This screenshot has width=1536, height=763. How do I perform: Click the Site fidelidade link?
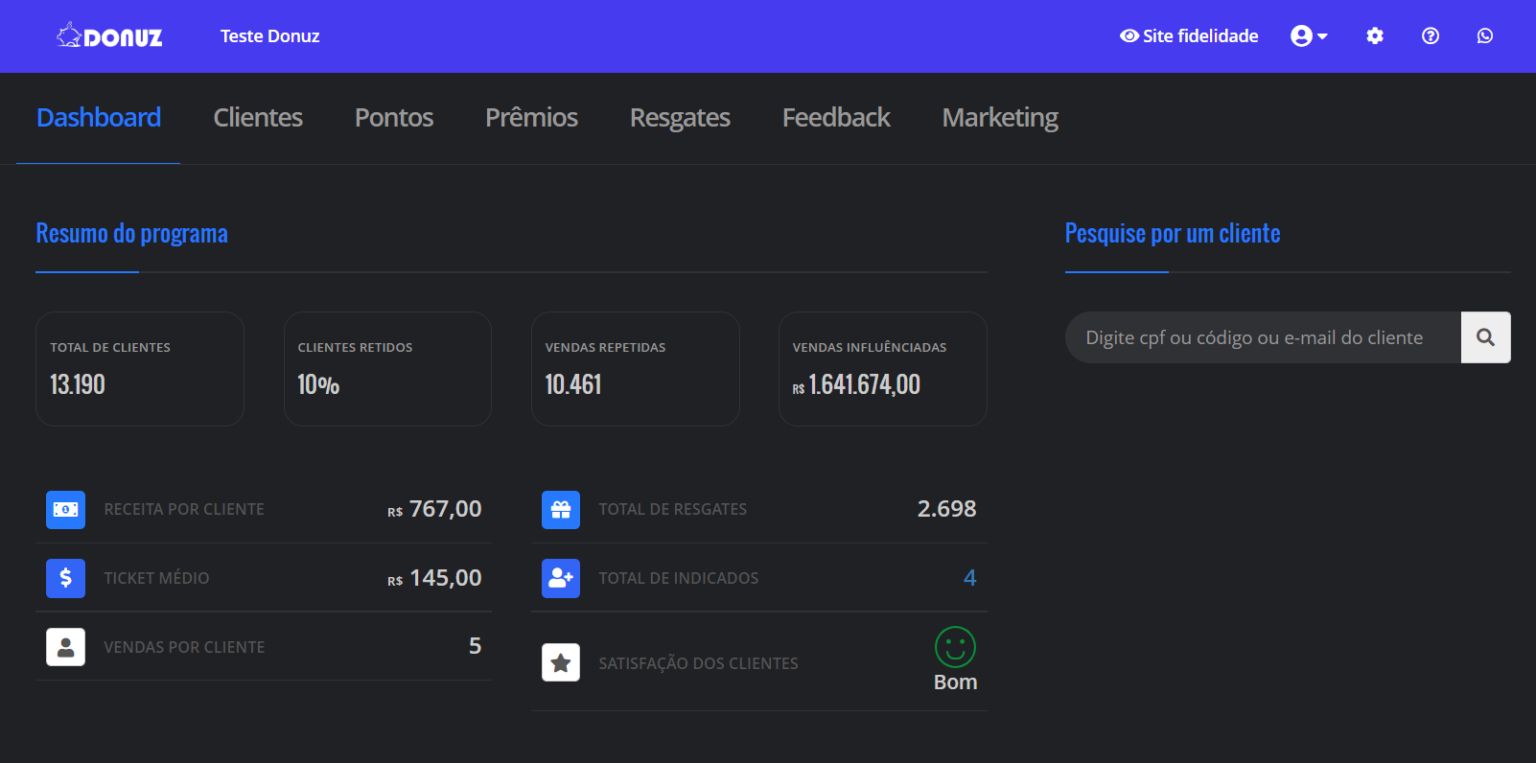coord(1200,35)
